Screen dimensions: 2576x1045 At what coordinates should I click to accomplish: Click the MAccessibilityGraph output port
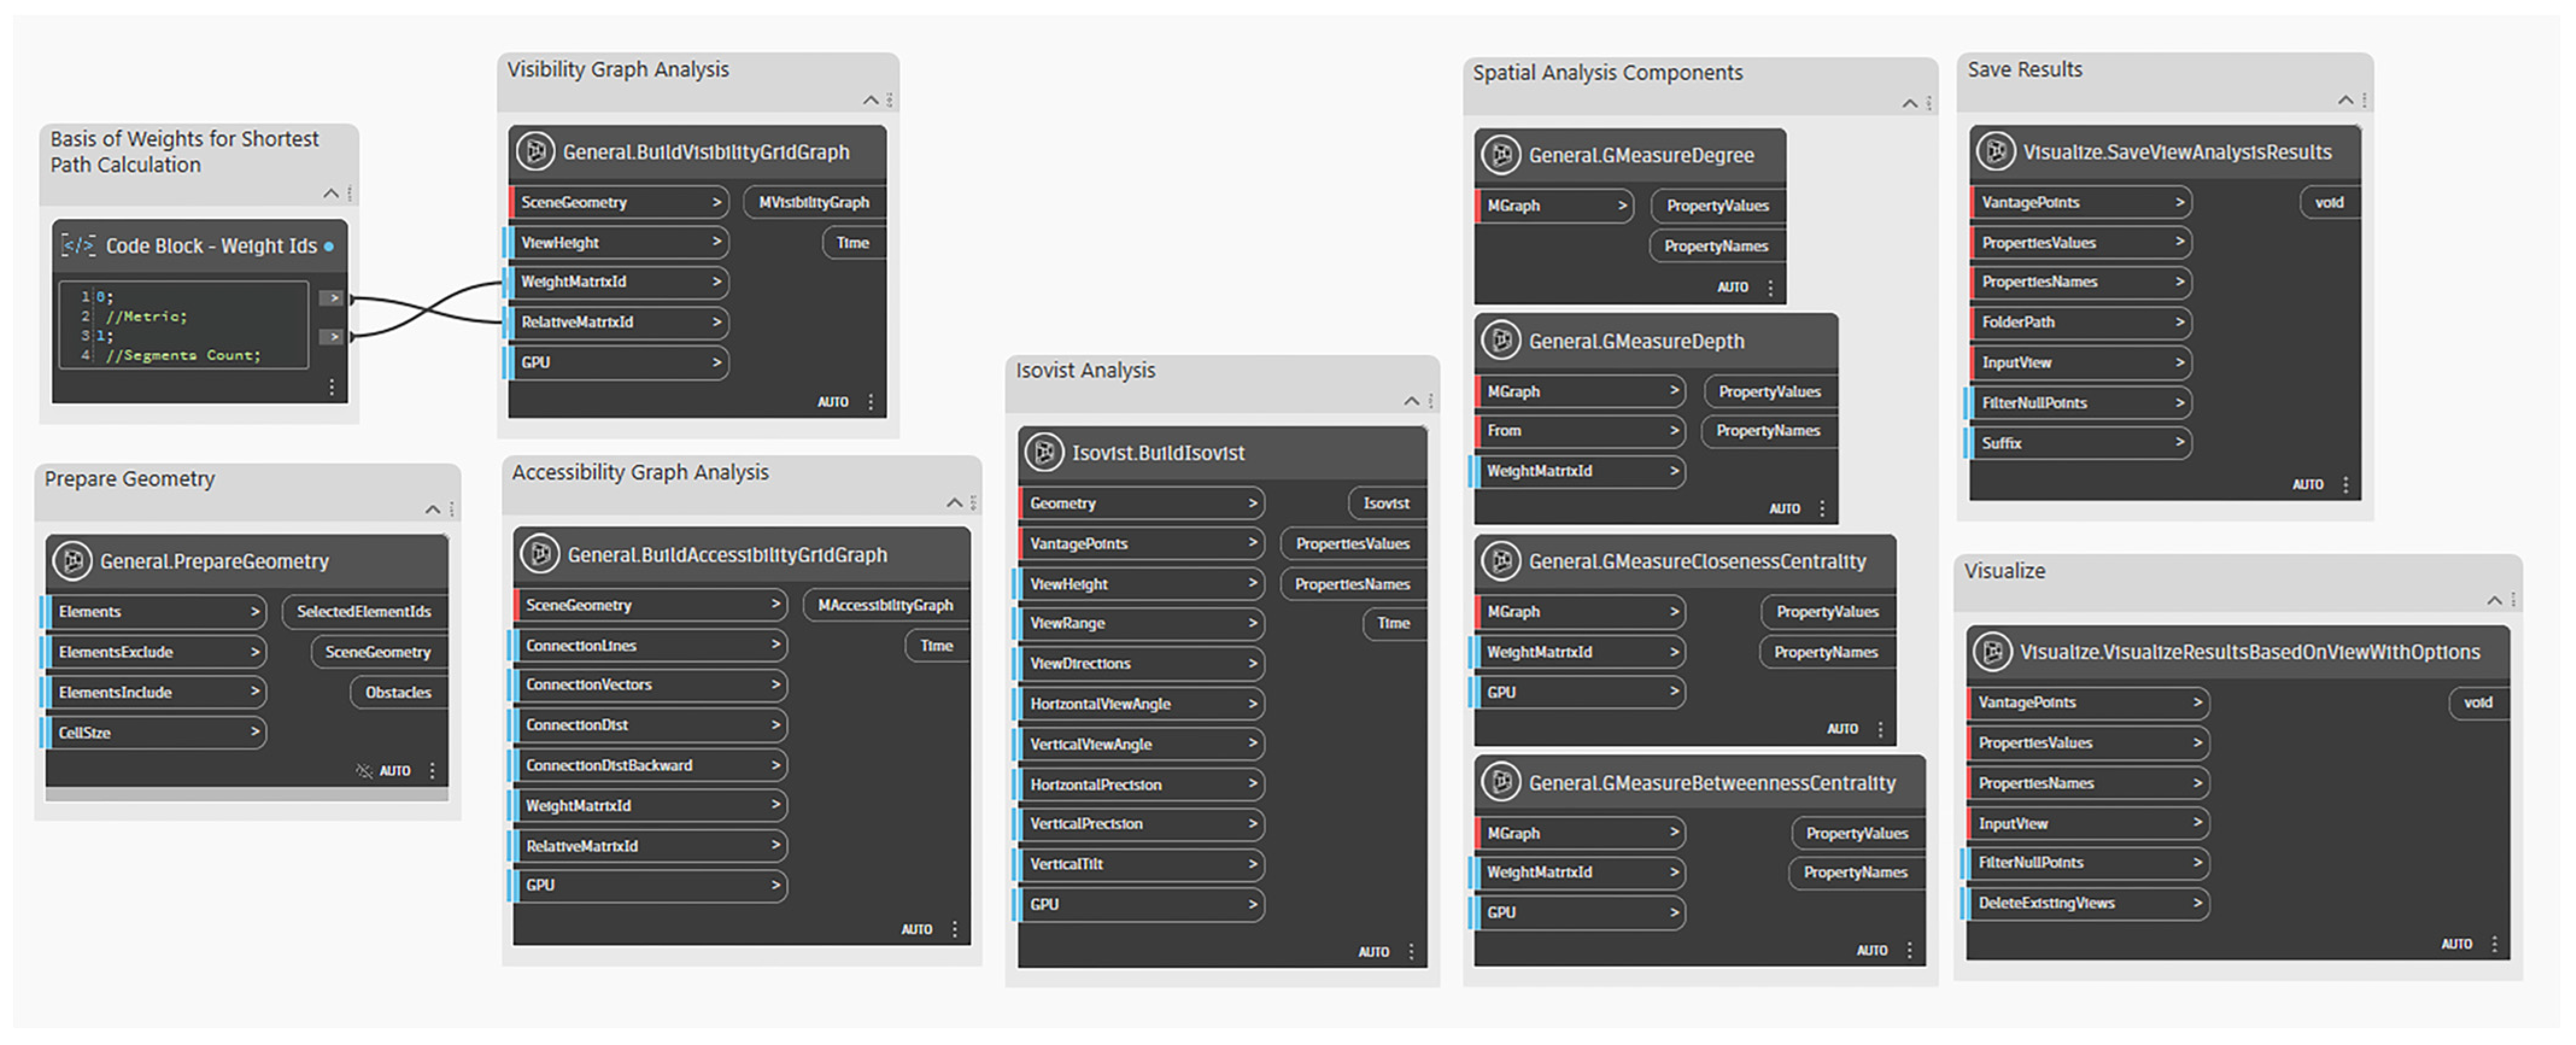pos(885,605)
